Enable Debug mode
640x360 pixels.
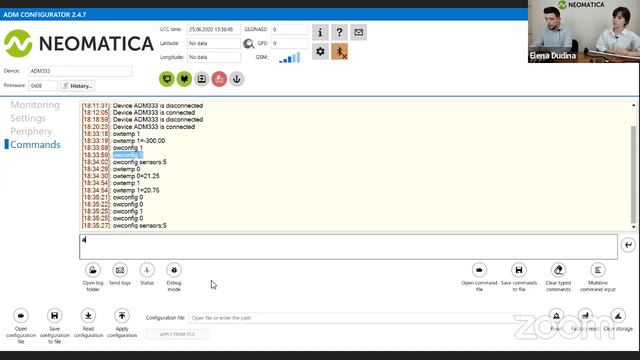click(x=174, y=270)
